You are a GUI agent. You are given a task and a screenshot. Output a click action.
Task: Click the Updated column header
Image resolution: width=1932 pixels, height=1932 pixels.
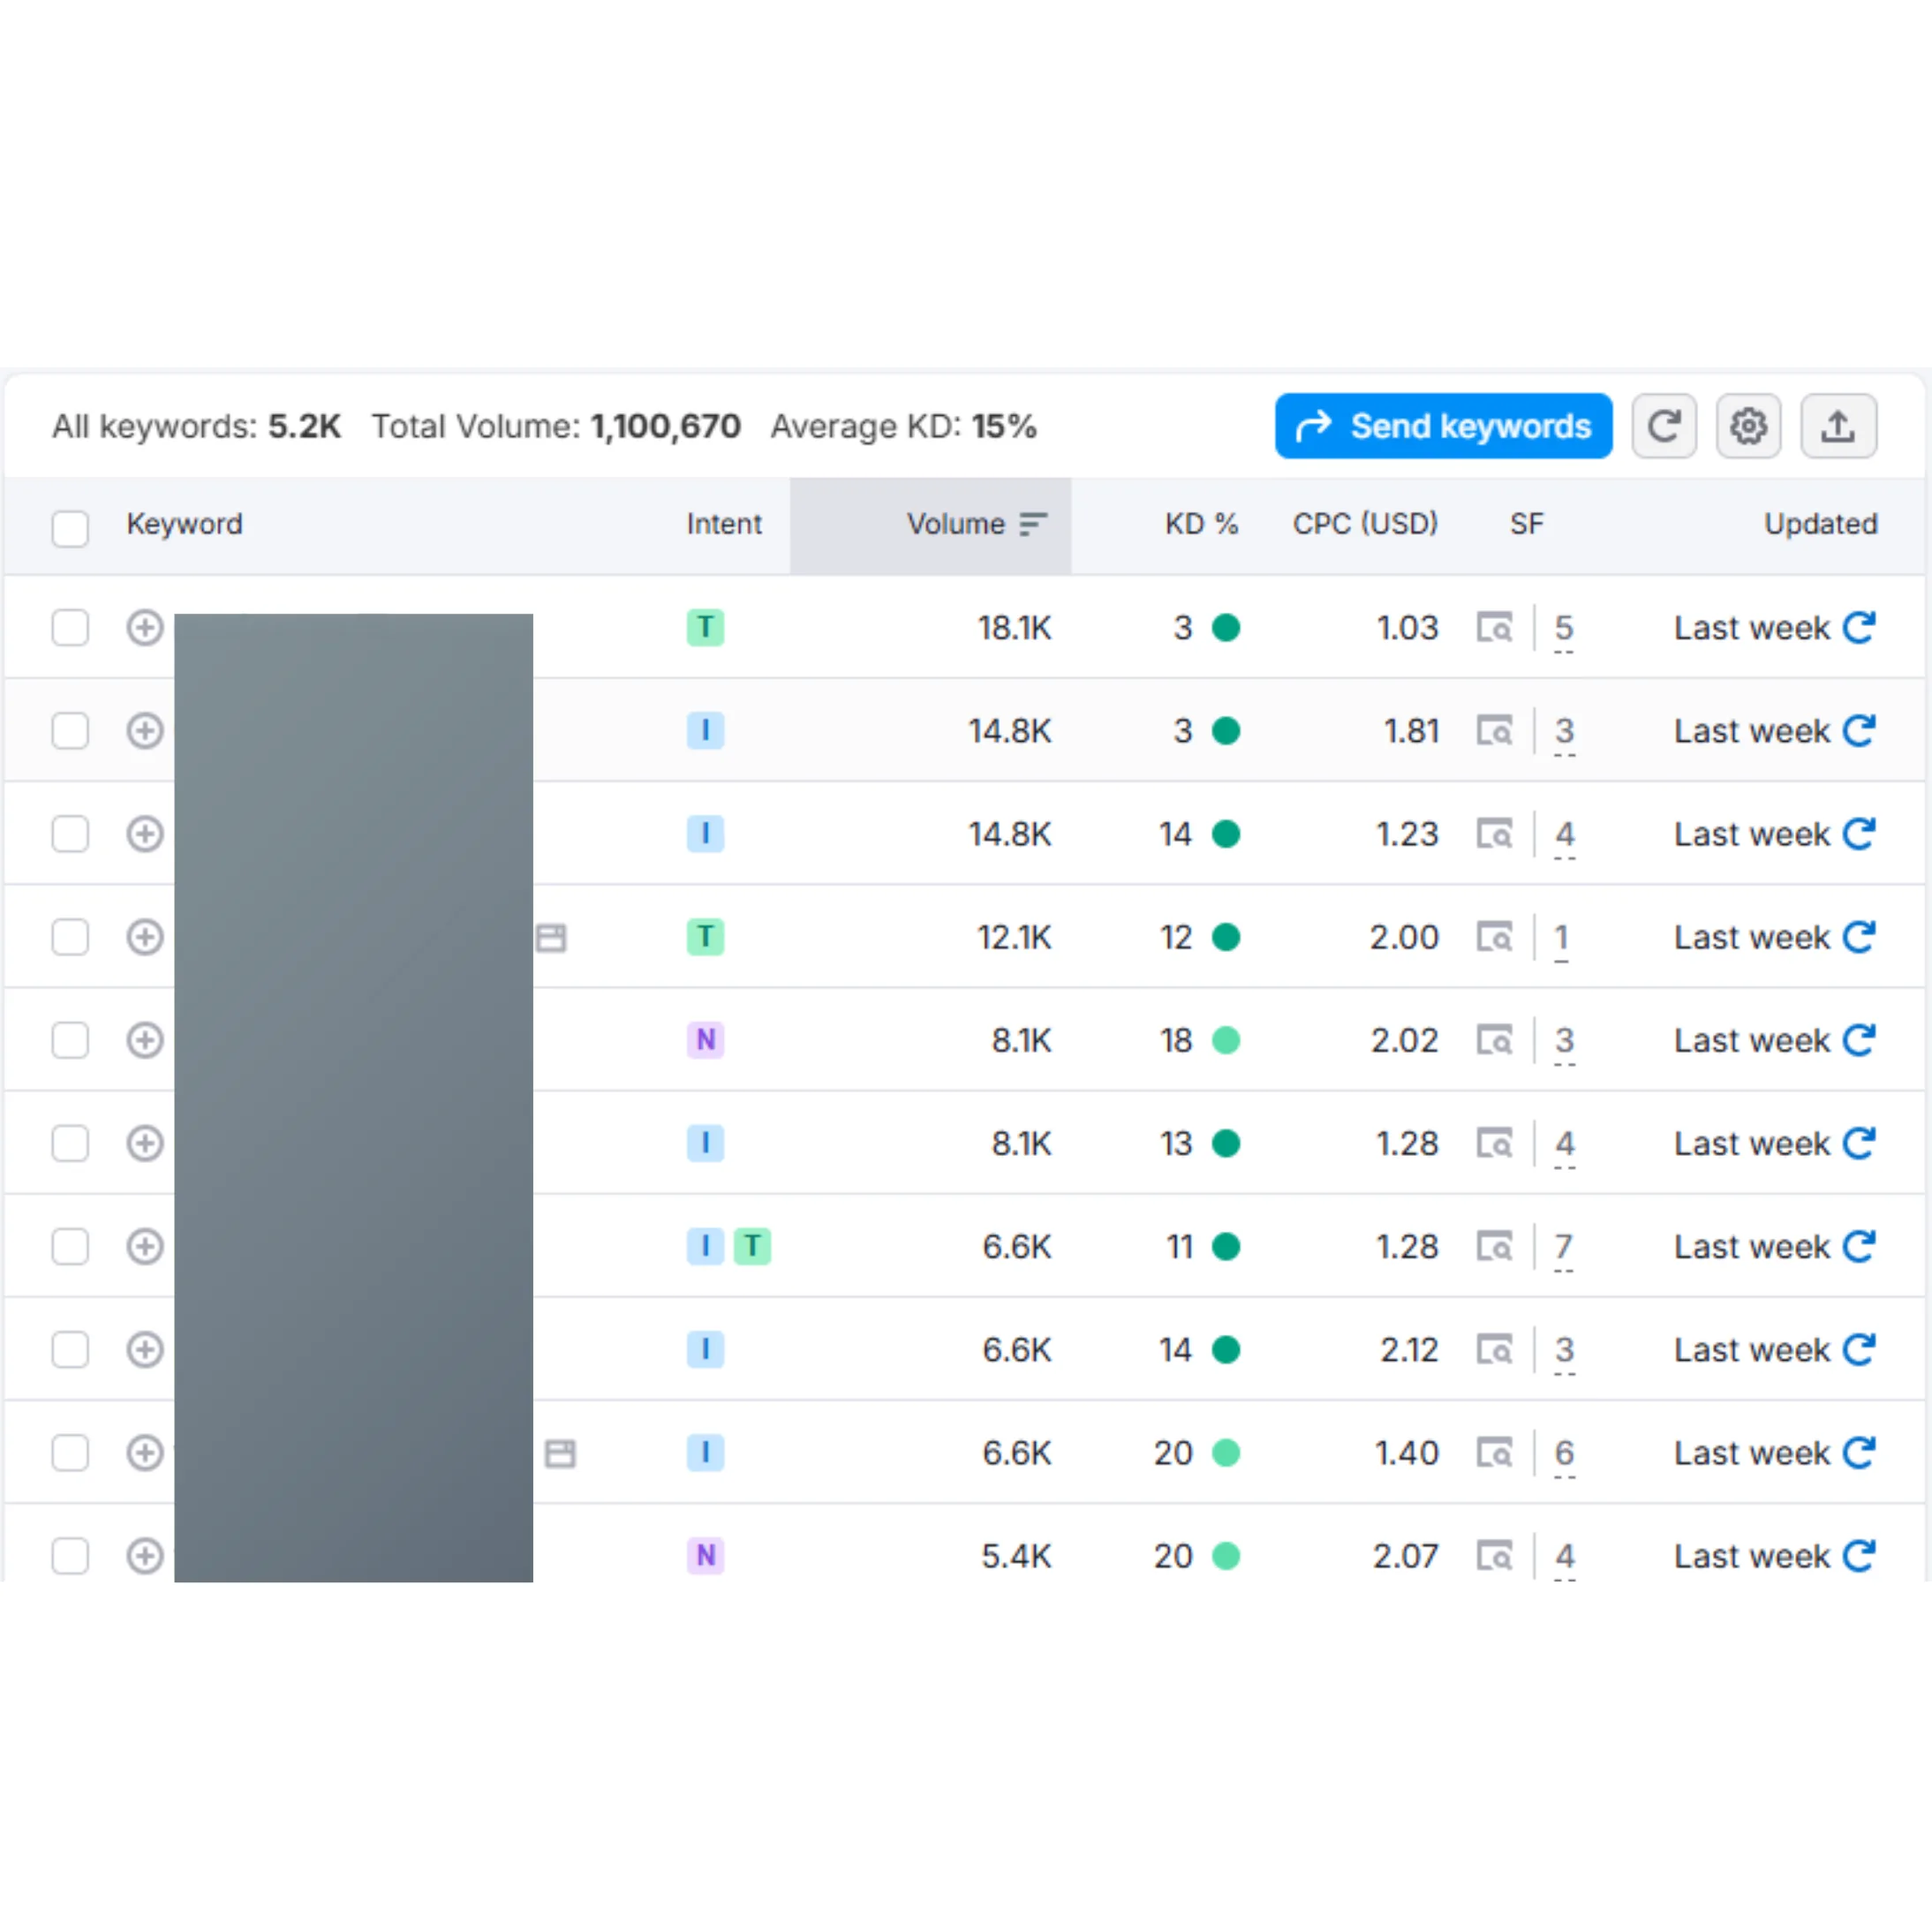pos(1819,524)
